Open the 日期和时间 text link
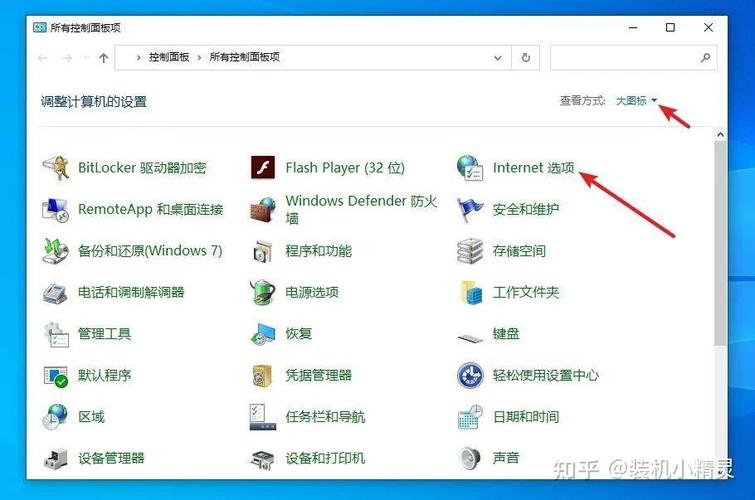The height and width of the screenshot is (500, 755). coord(526,417)
